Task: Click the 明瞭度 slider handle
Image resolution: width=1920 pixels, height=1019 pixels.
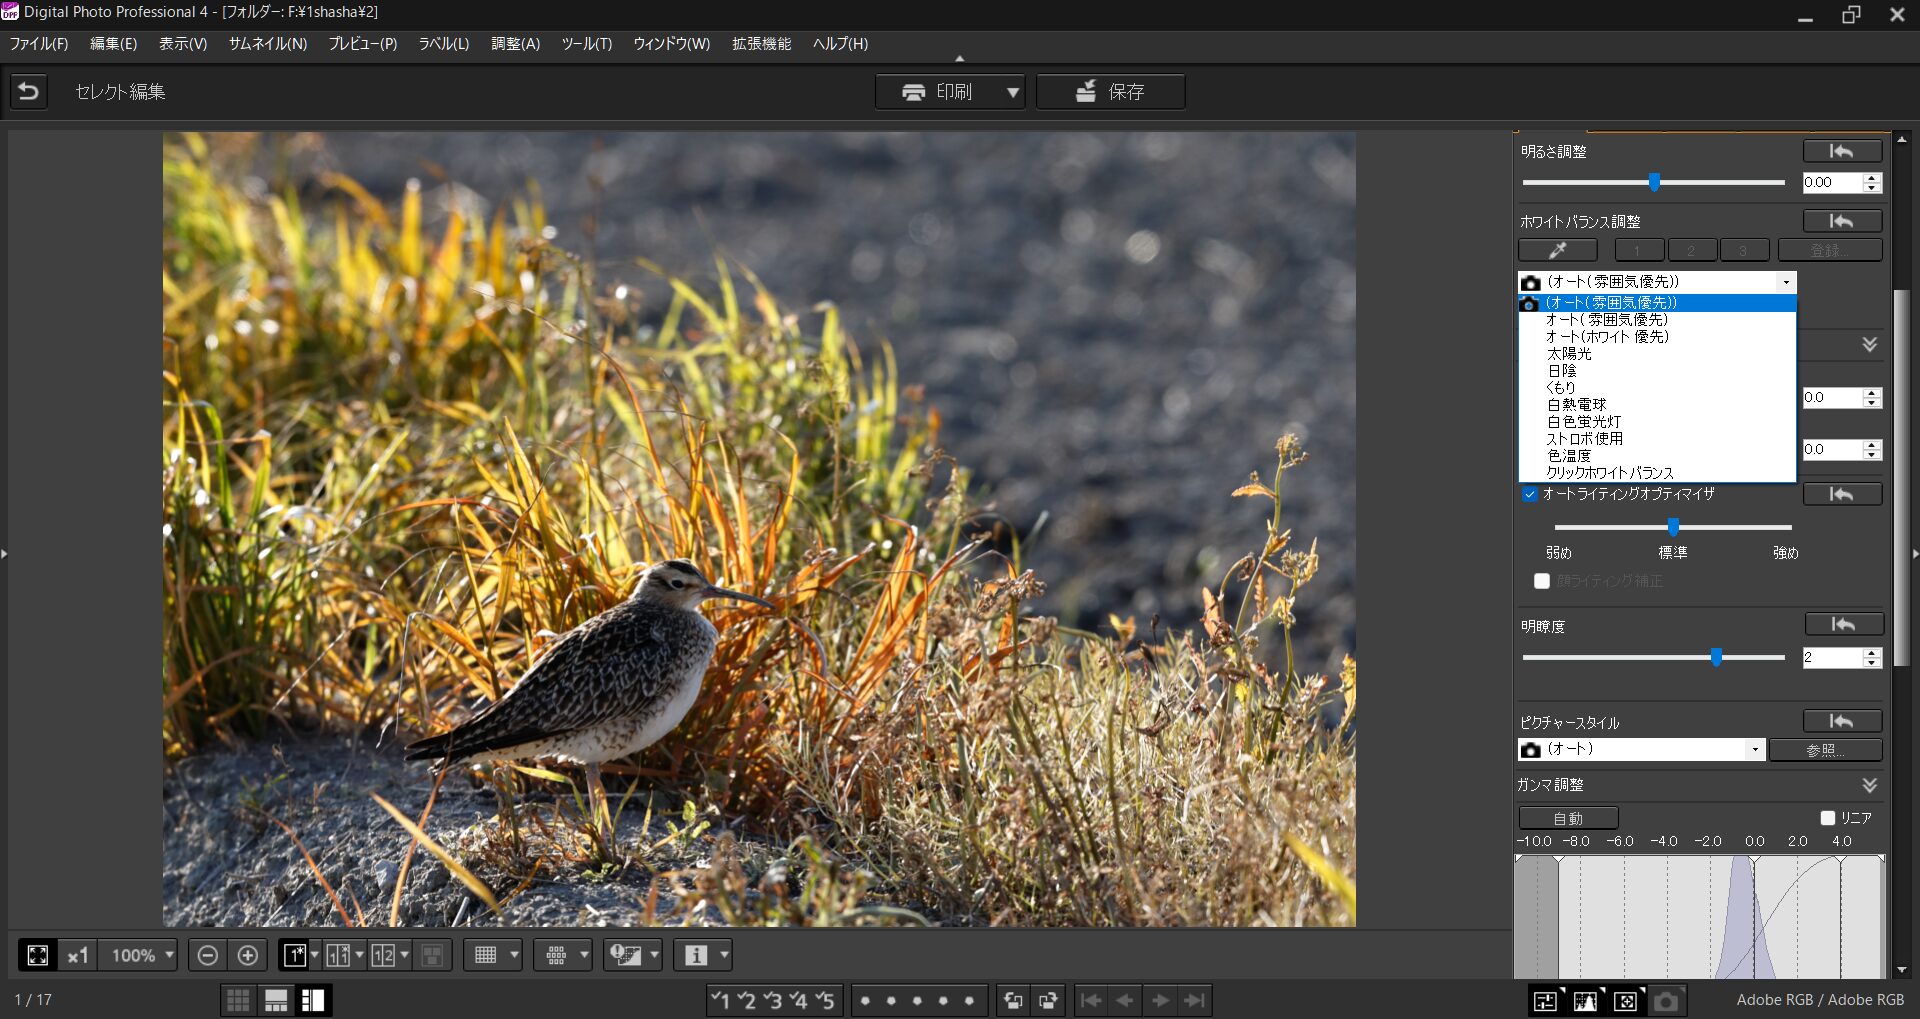Action: [x=1716, y=657]
